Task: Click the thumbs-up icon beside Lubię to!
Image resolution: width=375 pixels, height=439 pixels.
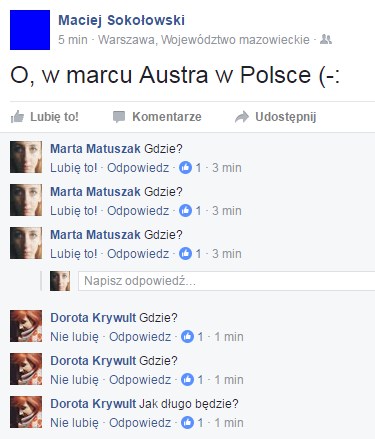Action: click(17, 117)
